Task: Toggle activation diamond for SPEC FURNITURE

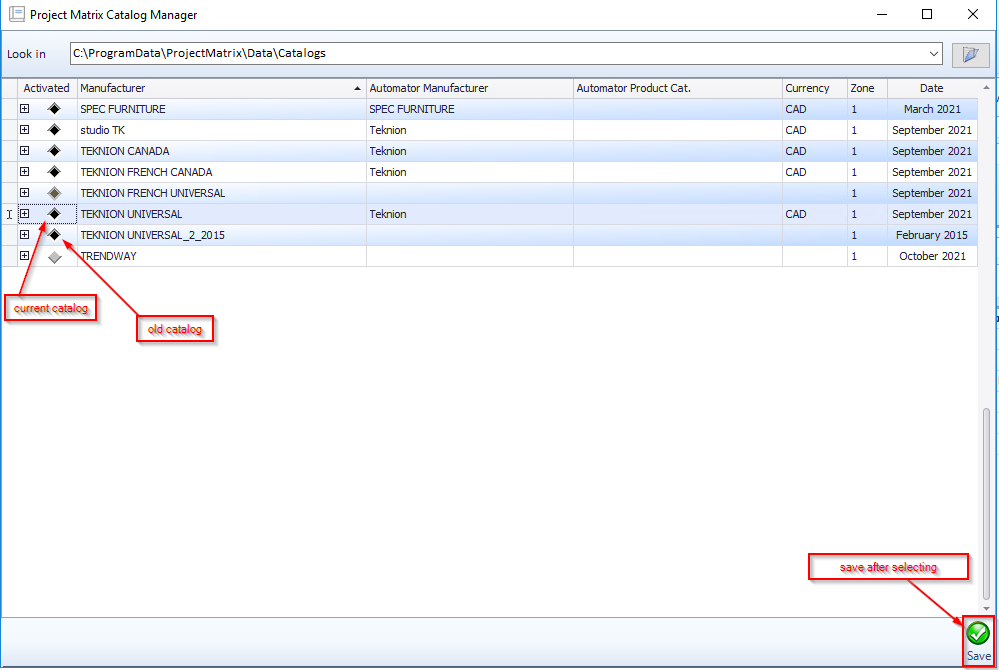Action: tap(55, 109)
